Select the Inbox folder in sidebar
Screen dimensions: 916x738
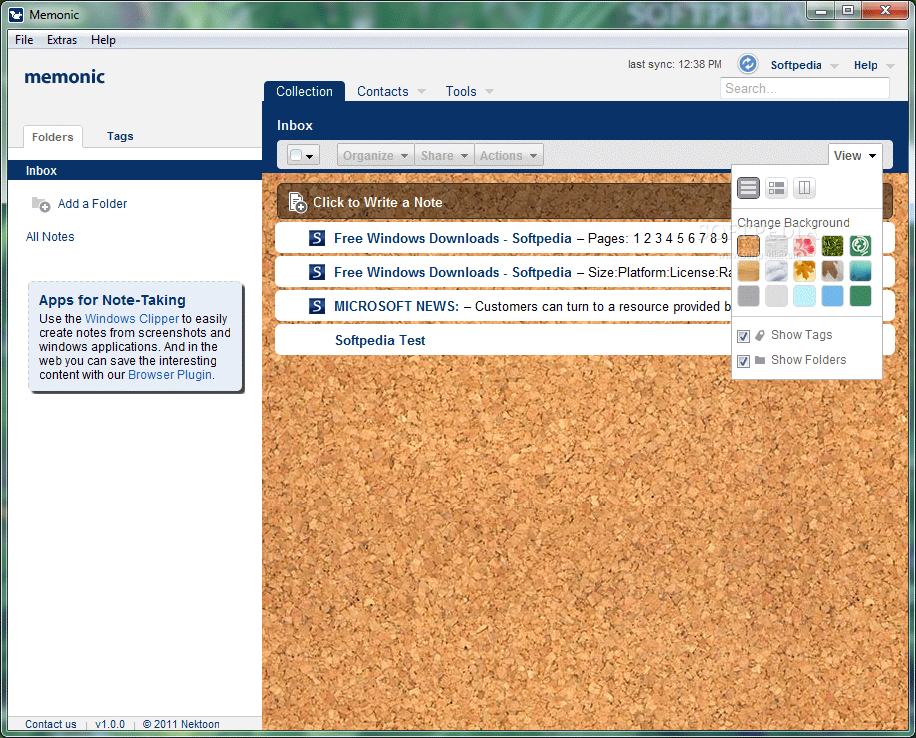[x=135, y=171]
